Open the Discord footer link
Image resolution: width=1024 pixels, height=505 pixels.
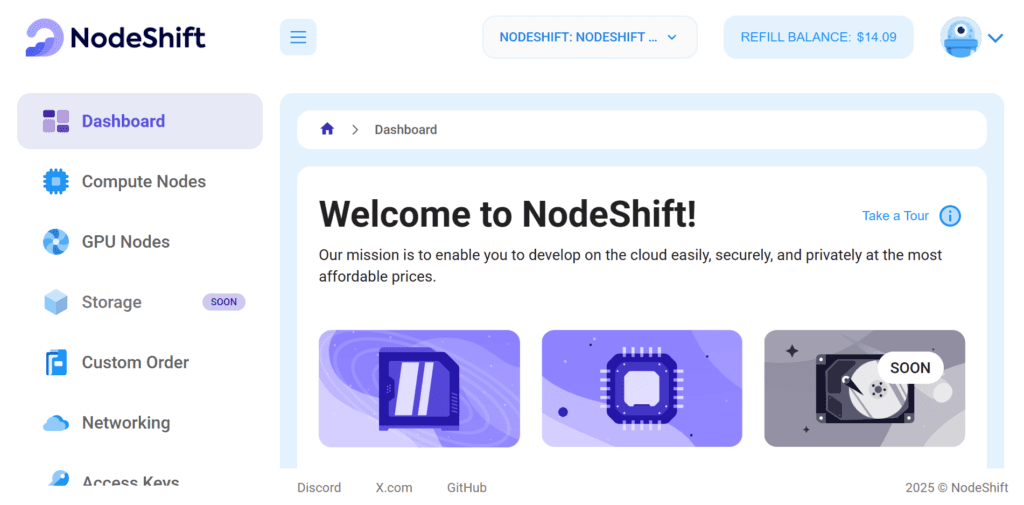(x=319, y=488)
